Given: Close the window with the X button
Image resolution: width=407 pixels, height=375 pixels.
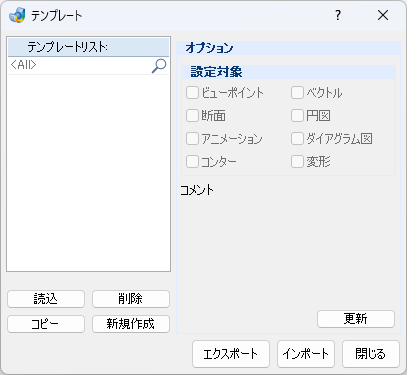Looking at the screenshot, I should [x=383, y=15].
